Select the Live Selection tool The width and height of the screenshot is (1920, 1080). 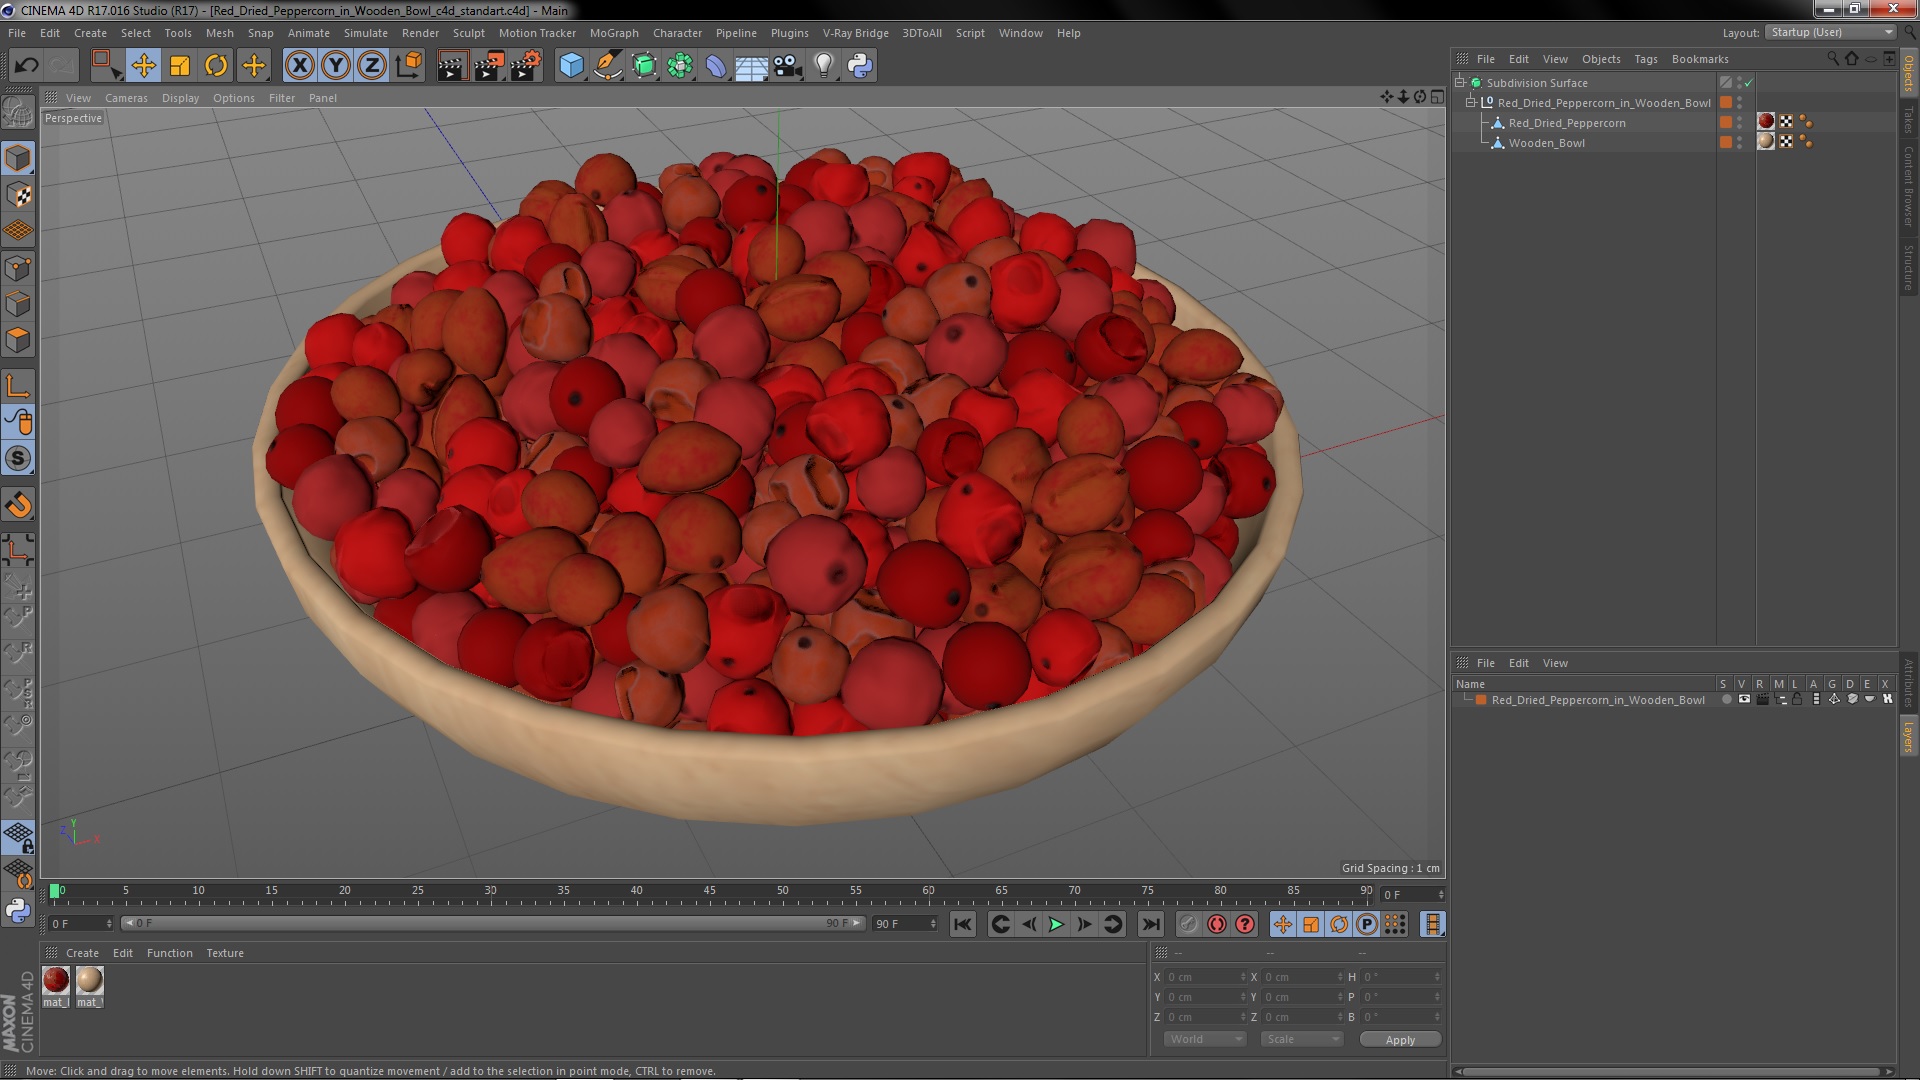point(106,66)
